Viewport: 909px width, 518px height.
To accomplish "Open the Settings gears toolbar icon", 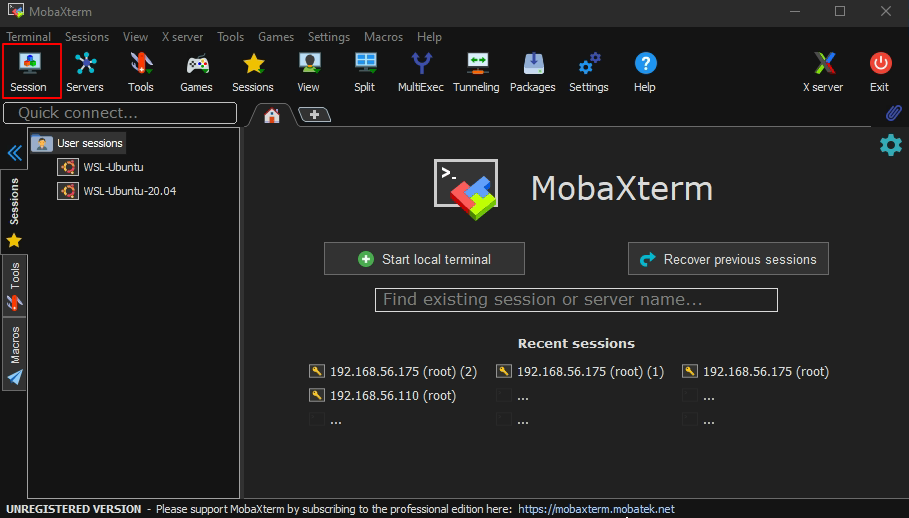I will [589, 71].
